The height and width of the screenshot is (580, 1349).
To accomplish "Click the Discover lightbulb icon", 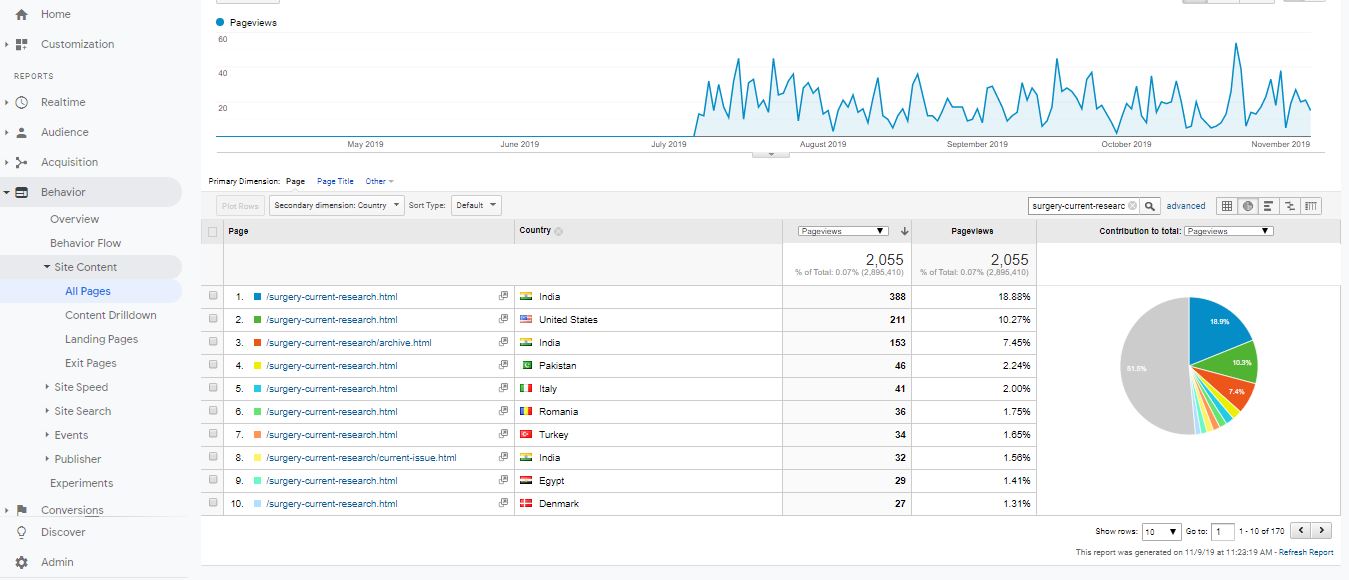I will point(21,532).
